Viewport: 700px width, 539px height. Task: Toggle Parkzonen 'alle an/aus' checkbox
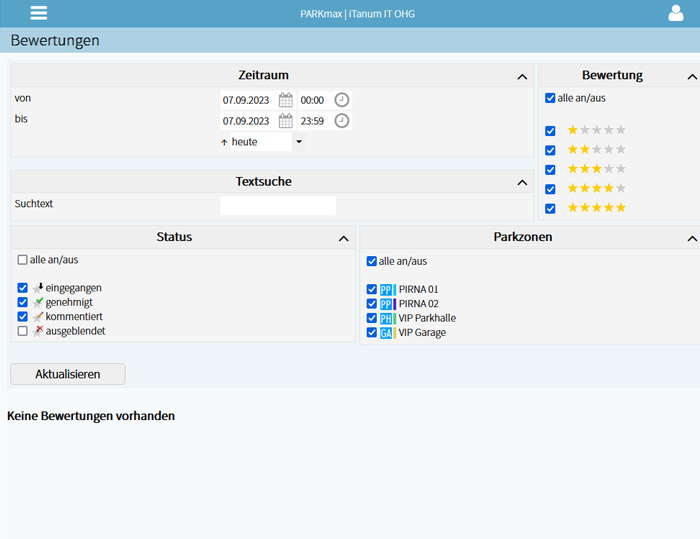tap(371, 261)
